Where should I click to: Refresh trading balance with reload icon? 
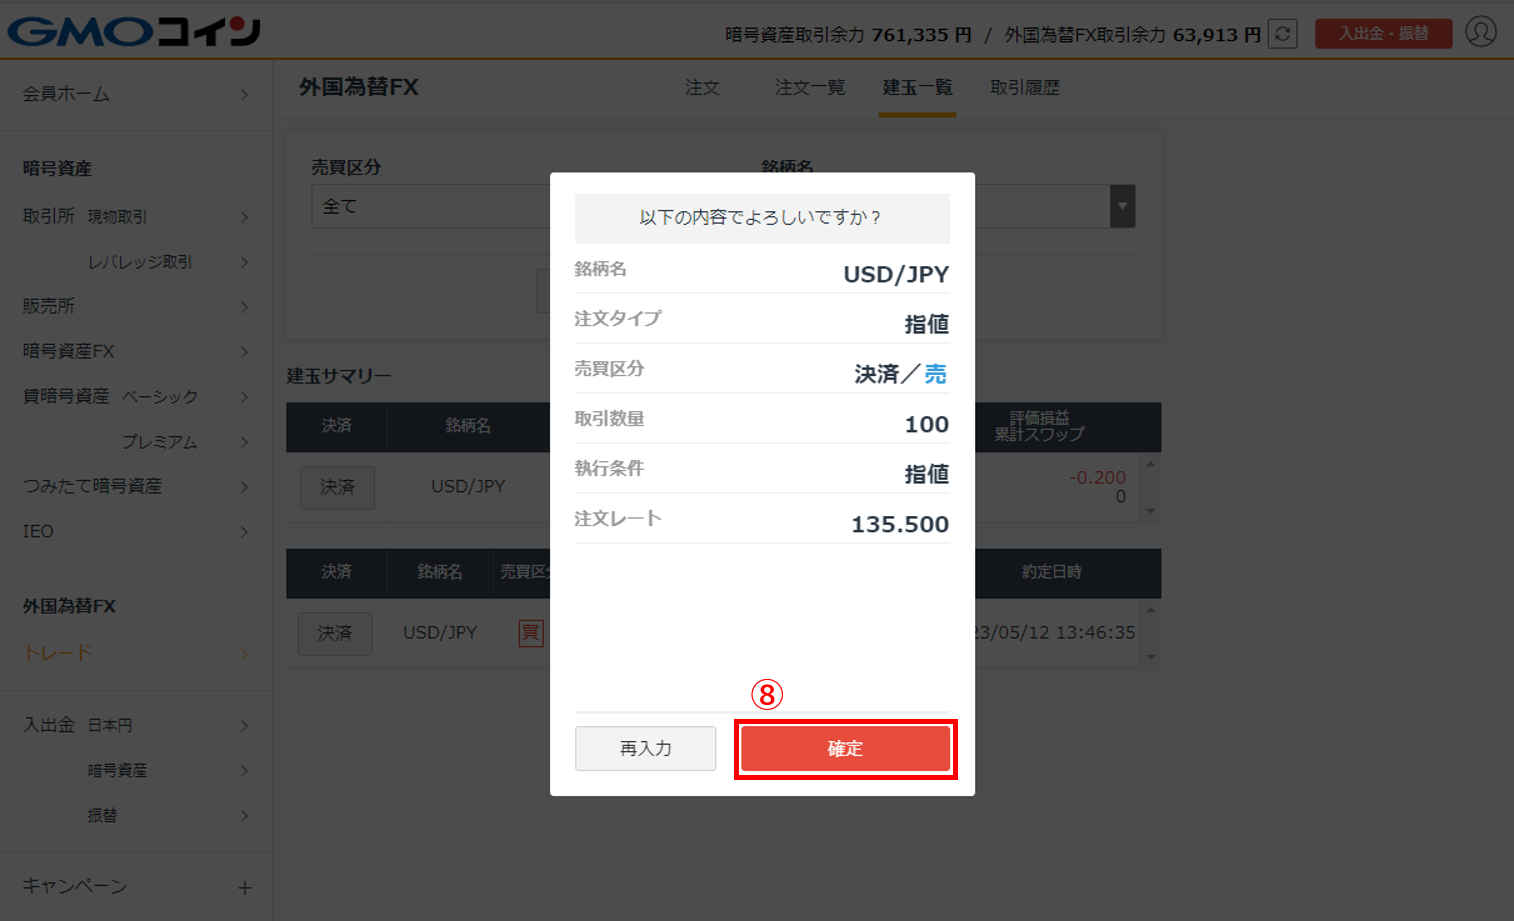[x=1282, y=34]
